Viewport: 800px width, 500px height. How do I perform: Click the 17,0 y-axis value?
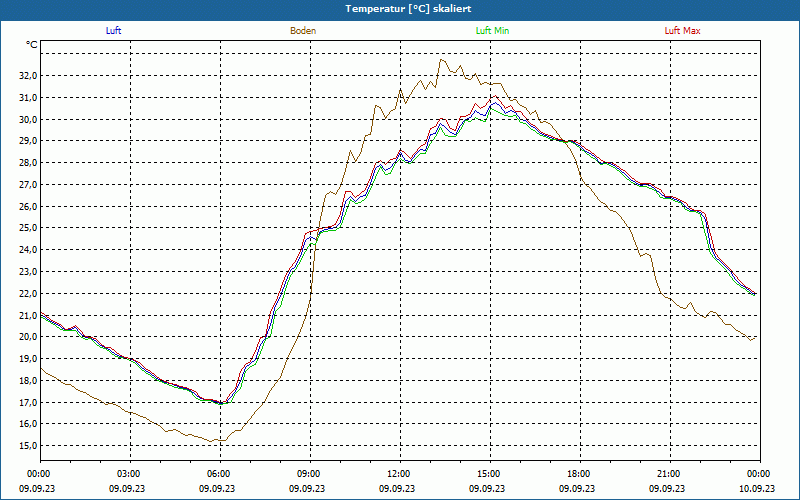pos(27,403)
